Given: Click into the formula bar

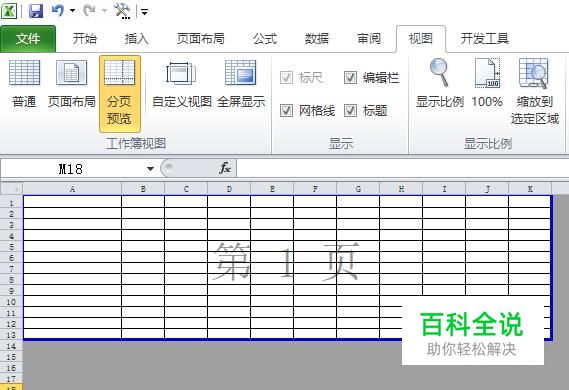Looking at the screenshot, I should (x=402, y=169).
